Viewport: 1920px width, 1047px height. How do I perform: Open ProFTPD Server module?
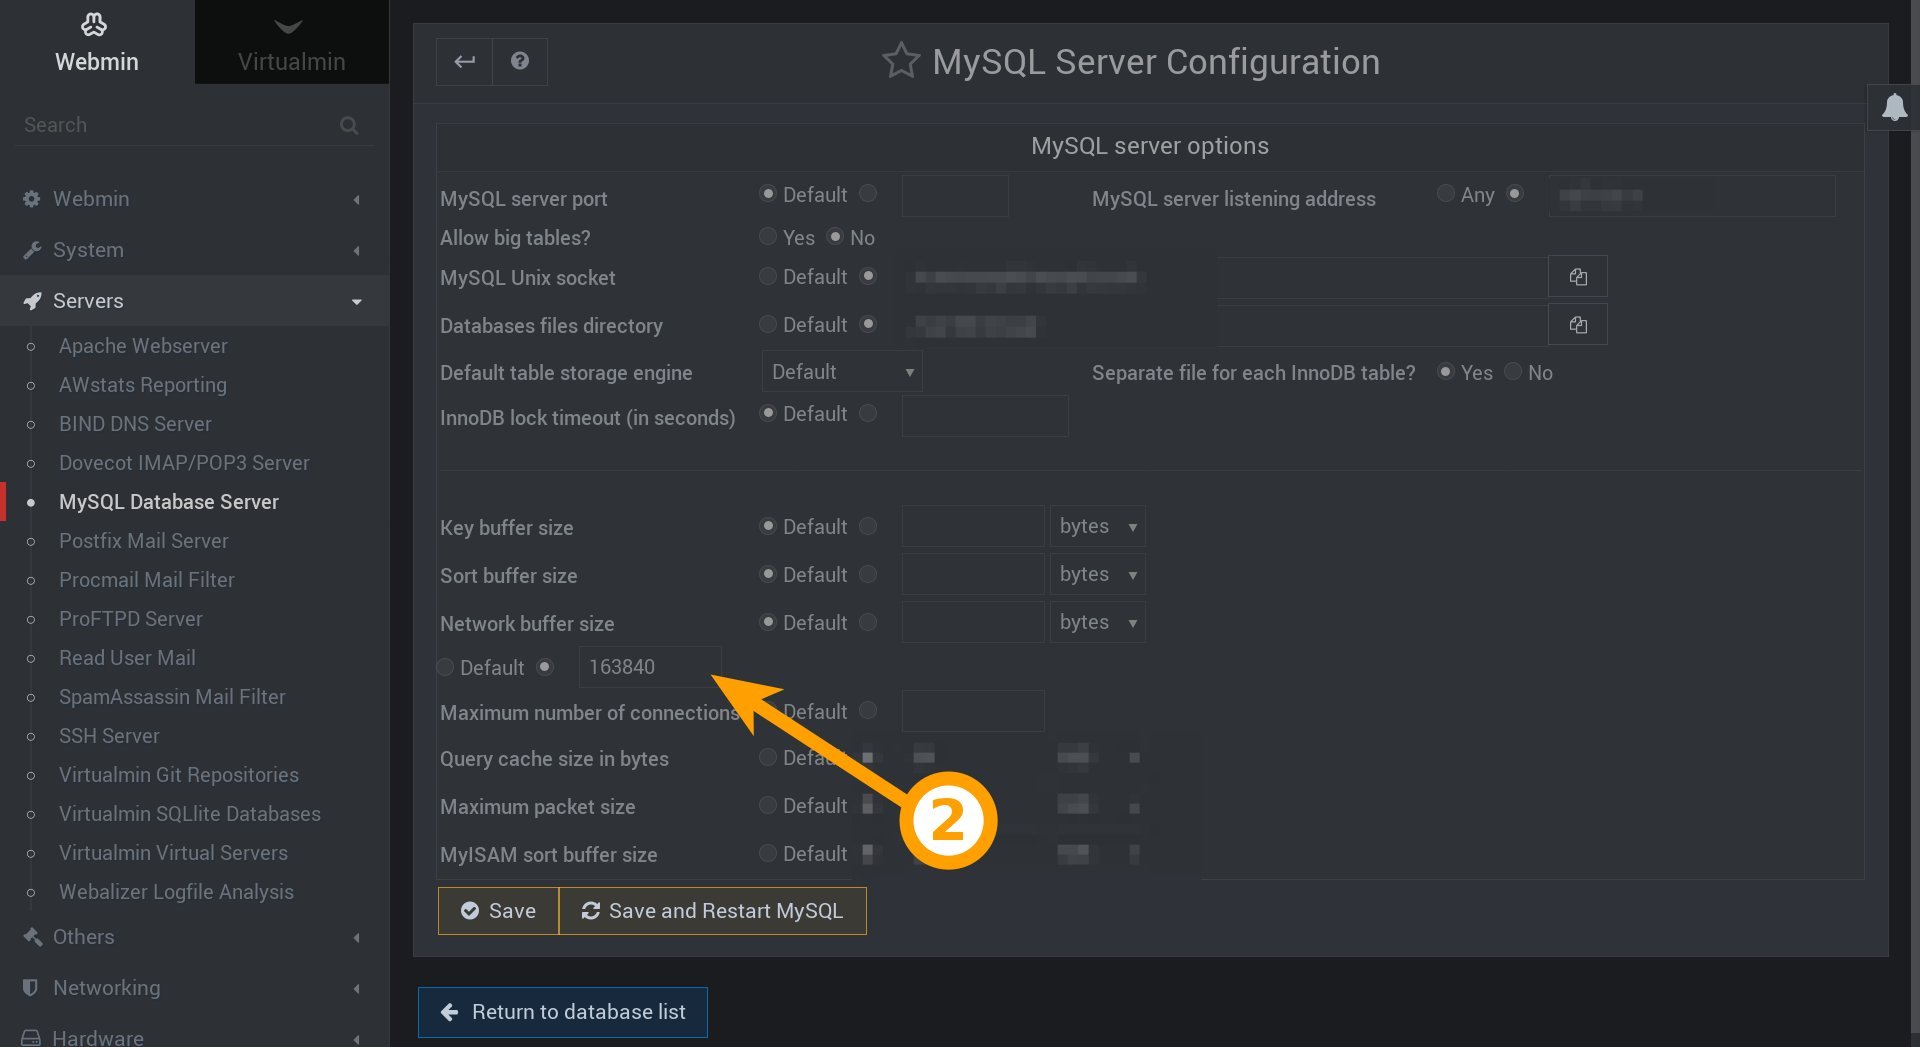pos(131,619)
